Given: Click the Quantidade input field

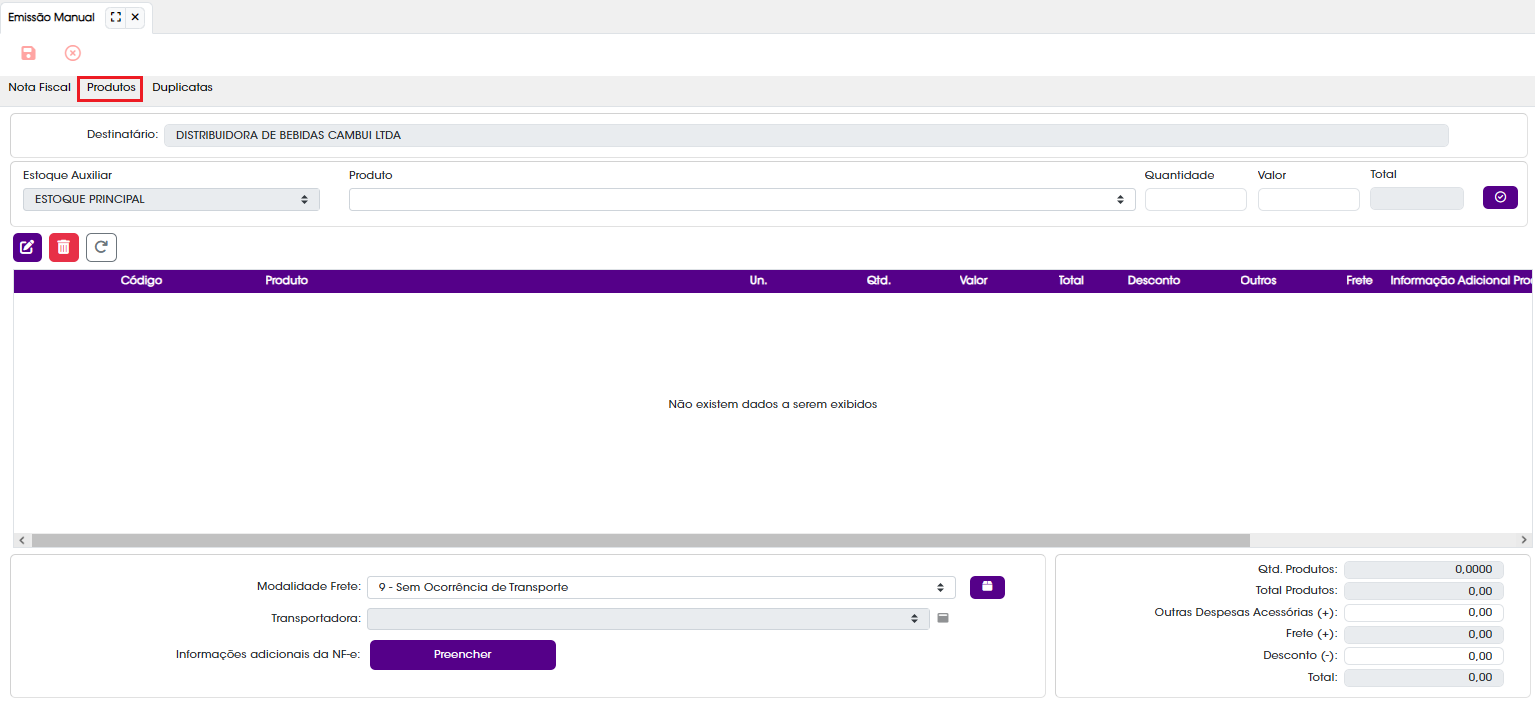Looking at the screenshot, I should pos(1196,199).
